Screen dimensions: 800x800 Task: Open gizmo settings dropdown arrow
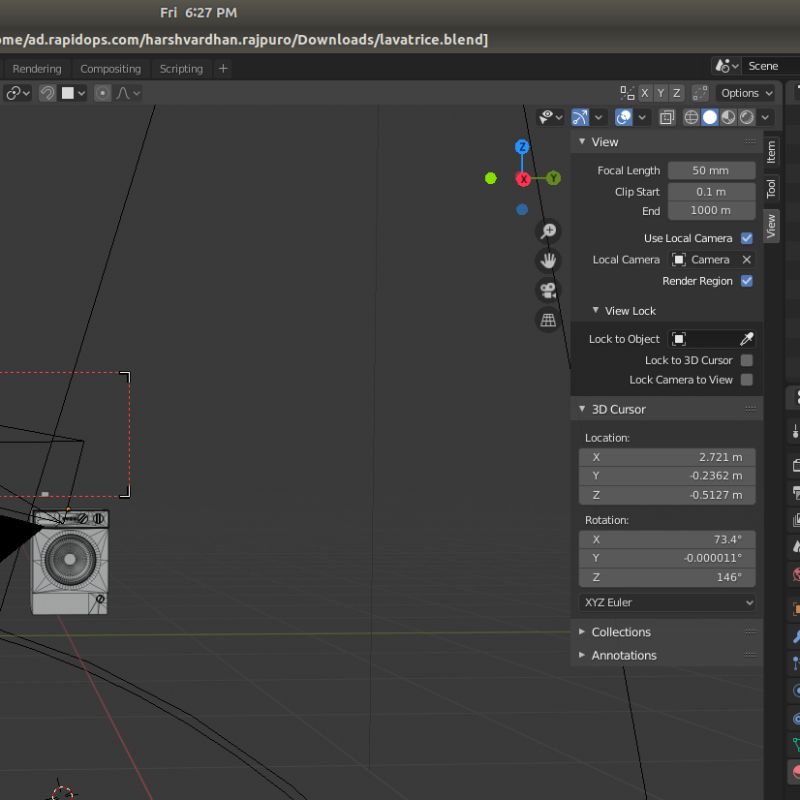(598, 118)
